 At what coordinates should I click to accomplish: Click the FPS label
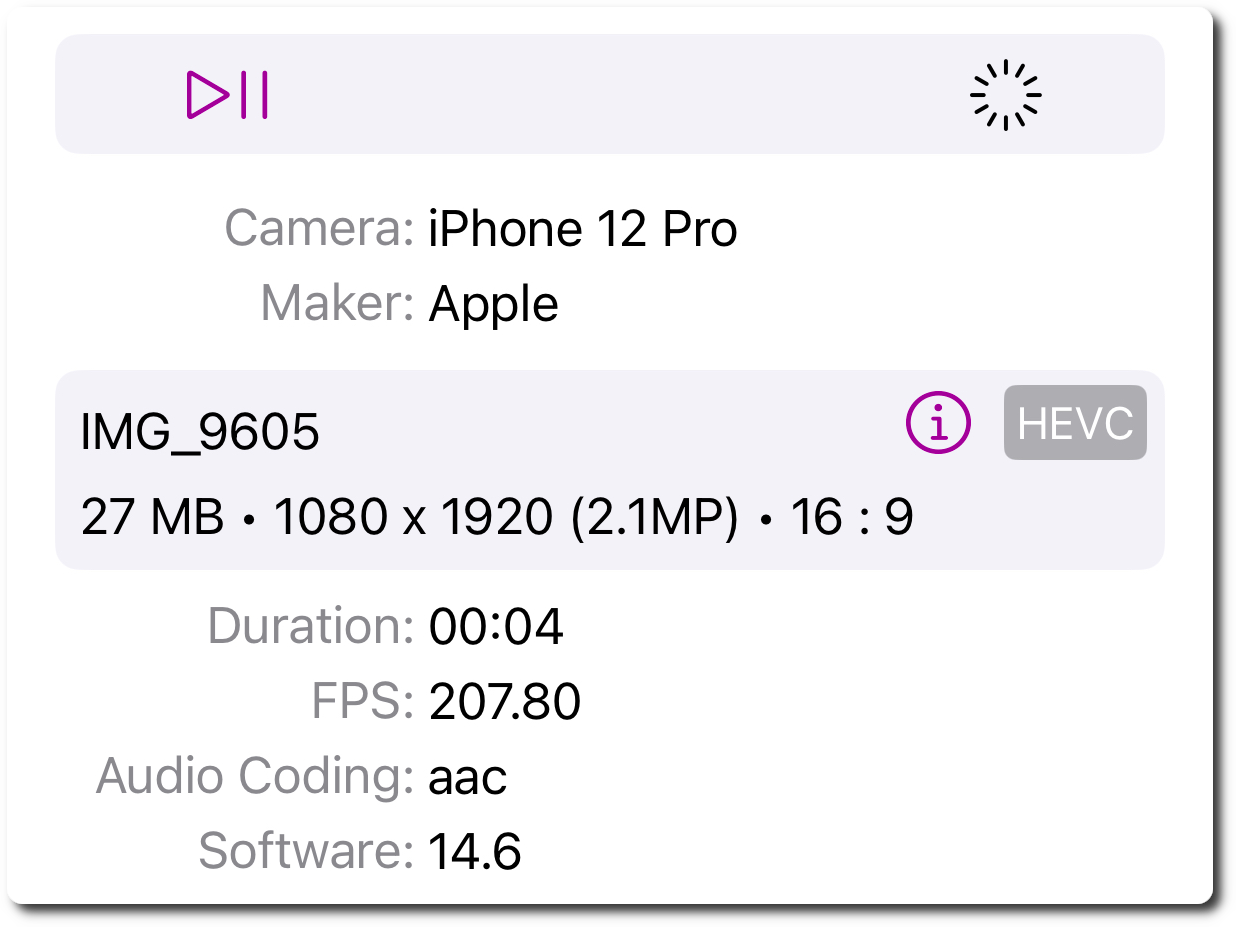[362, 702]
